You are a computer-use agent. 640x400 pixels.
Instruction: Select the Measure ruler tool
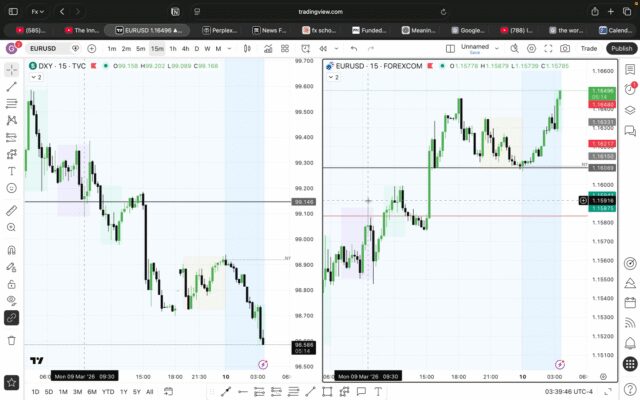point(11,211)
